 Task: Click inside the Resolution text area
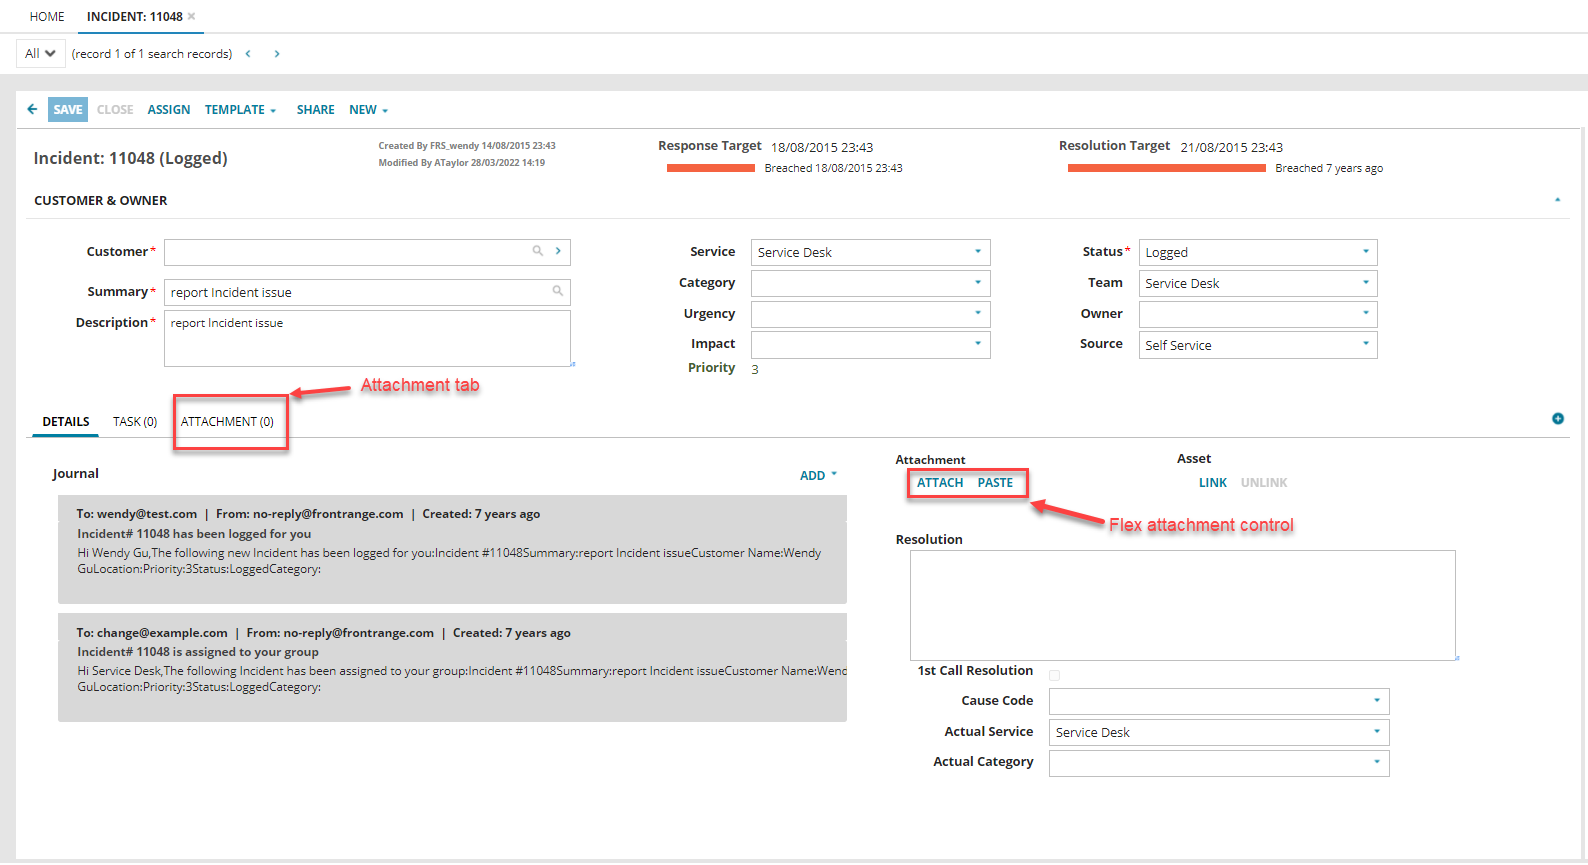pos(1182,605)
